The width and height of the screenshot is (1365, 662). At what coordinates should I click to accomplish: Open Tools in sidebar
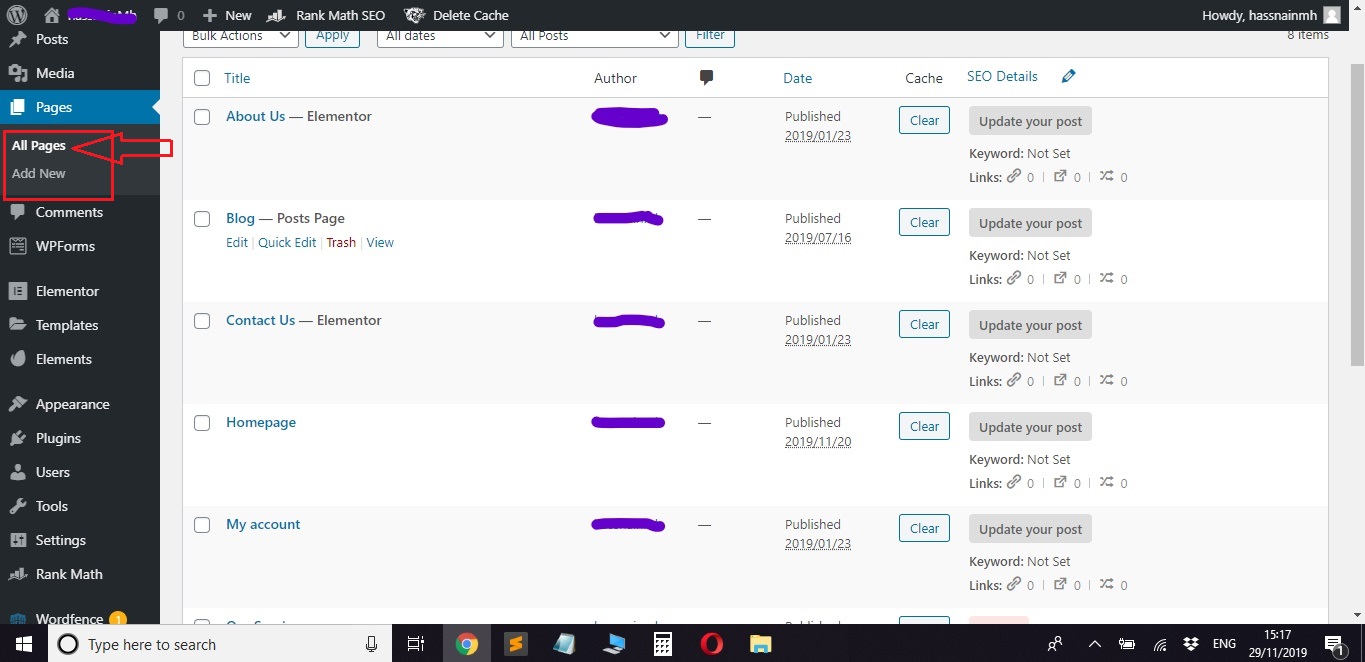52,506
